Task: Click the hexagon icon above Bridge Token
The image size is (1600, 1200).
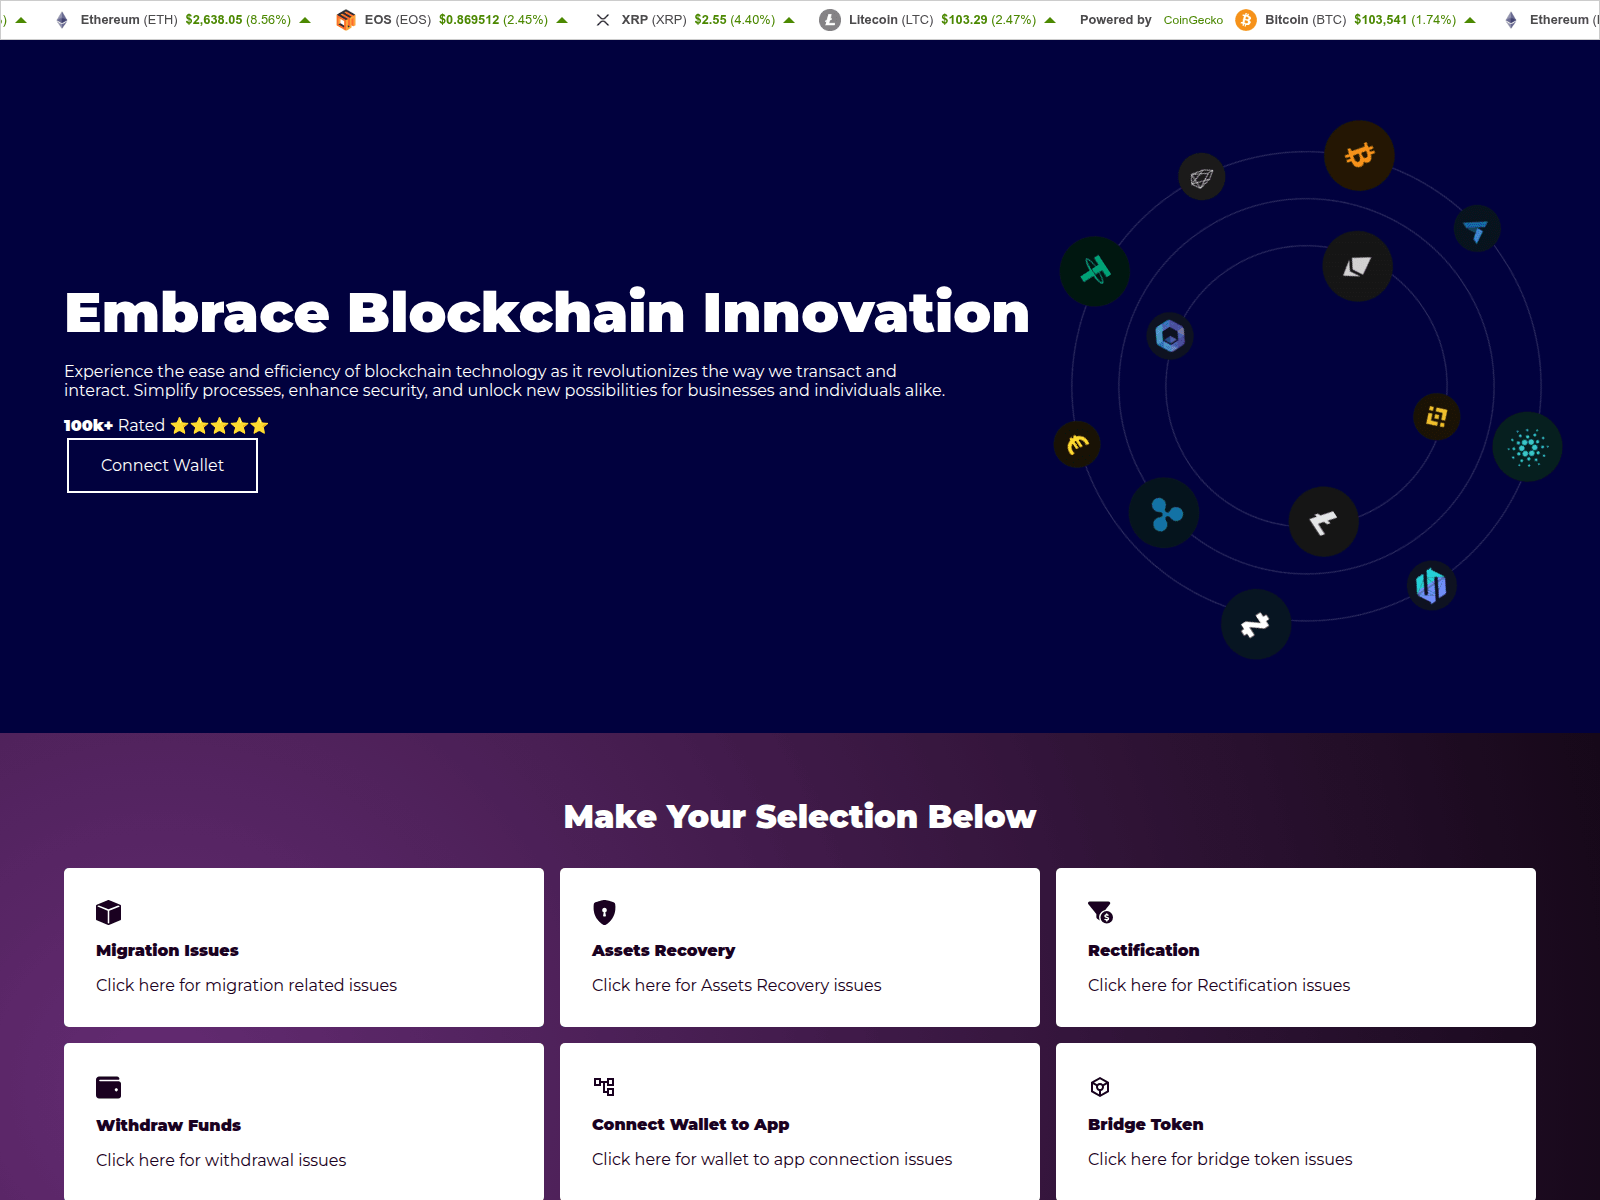Action: point(1100,1087)
